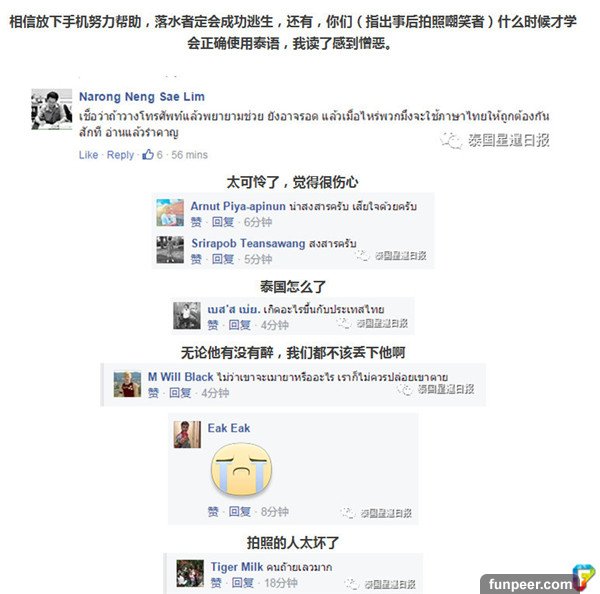Image resolution: width=600 pixels, height=594 pixels.
Task: Click Like under Narong's comment
Action: point(88,155)
